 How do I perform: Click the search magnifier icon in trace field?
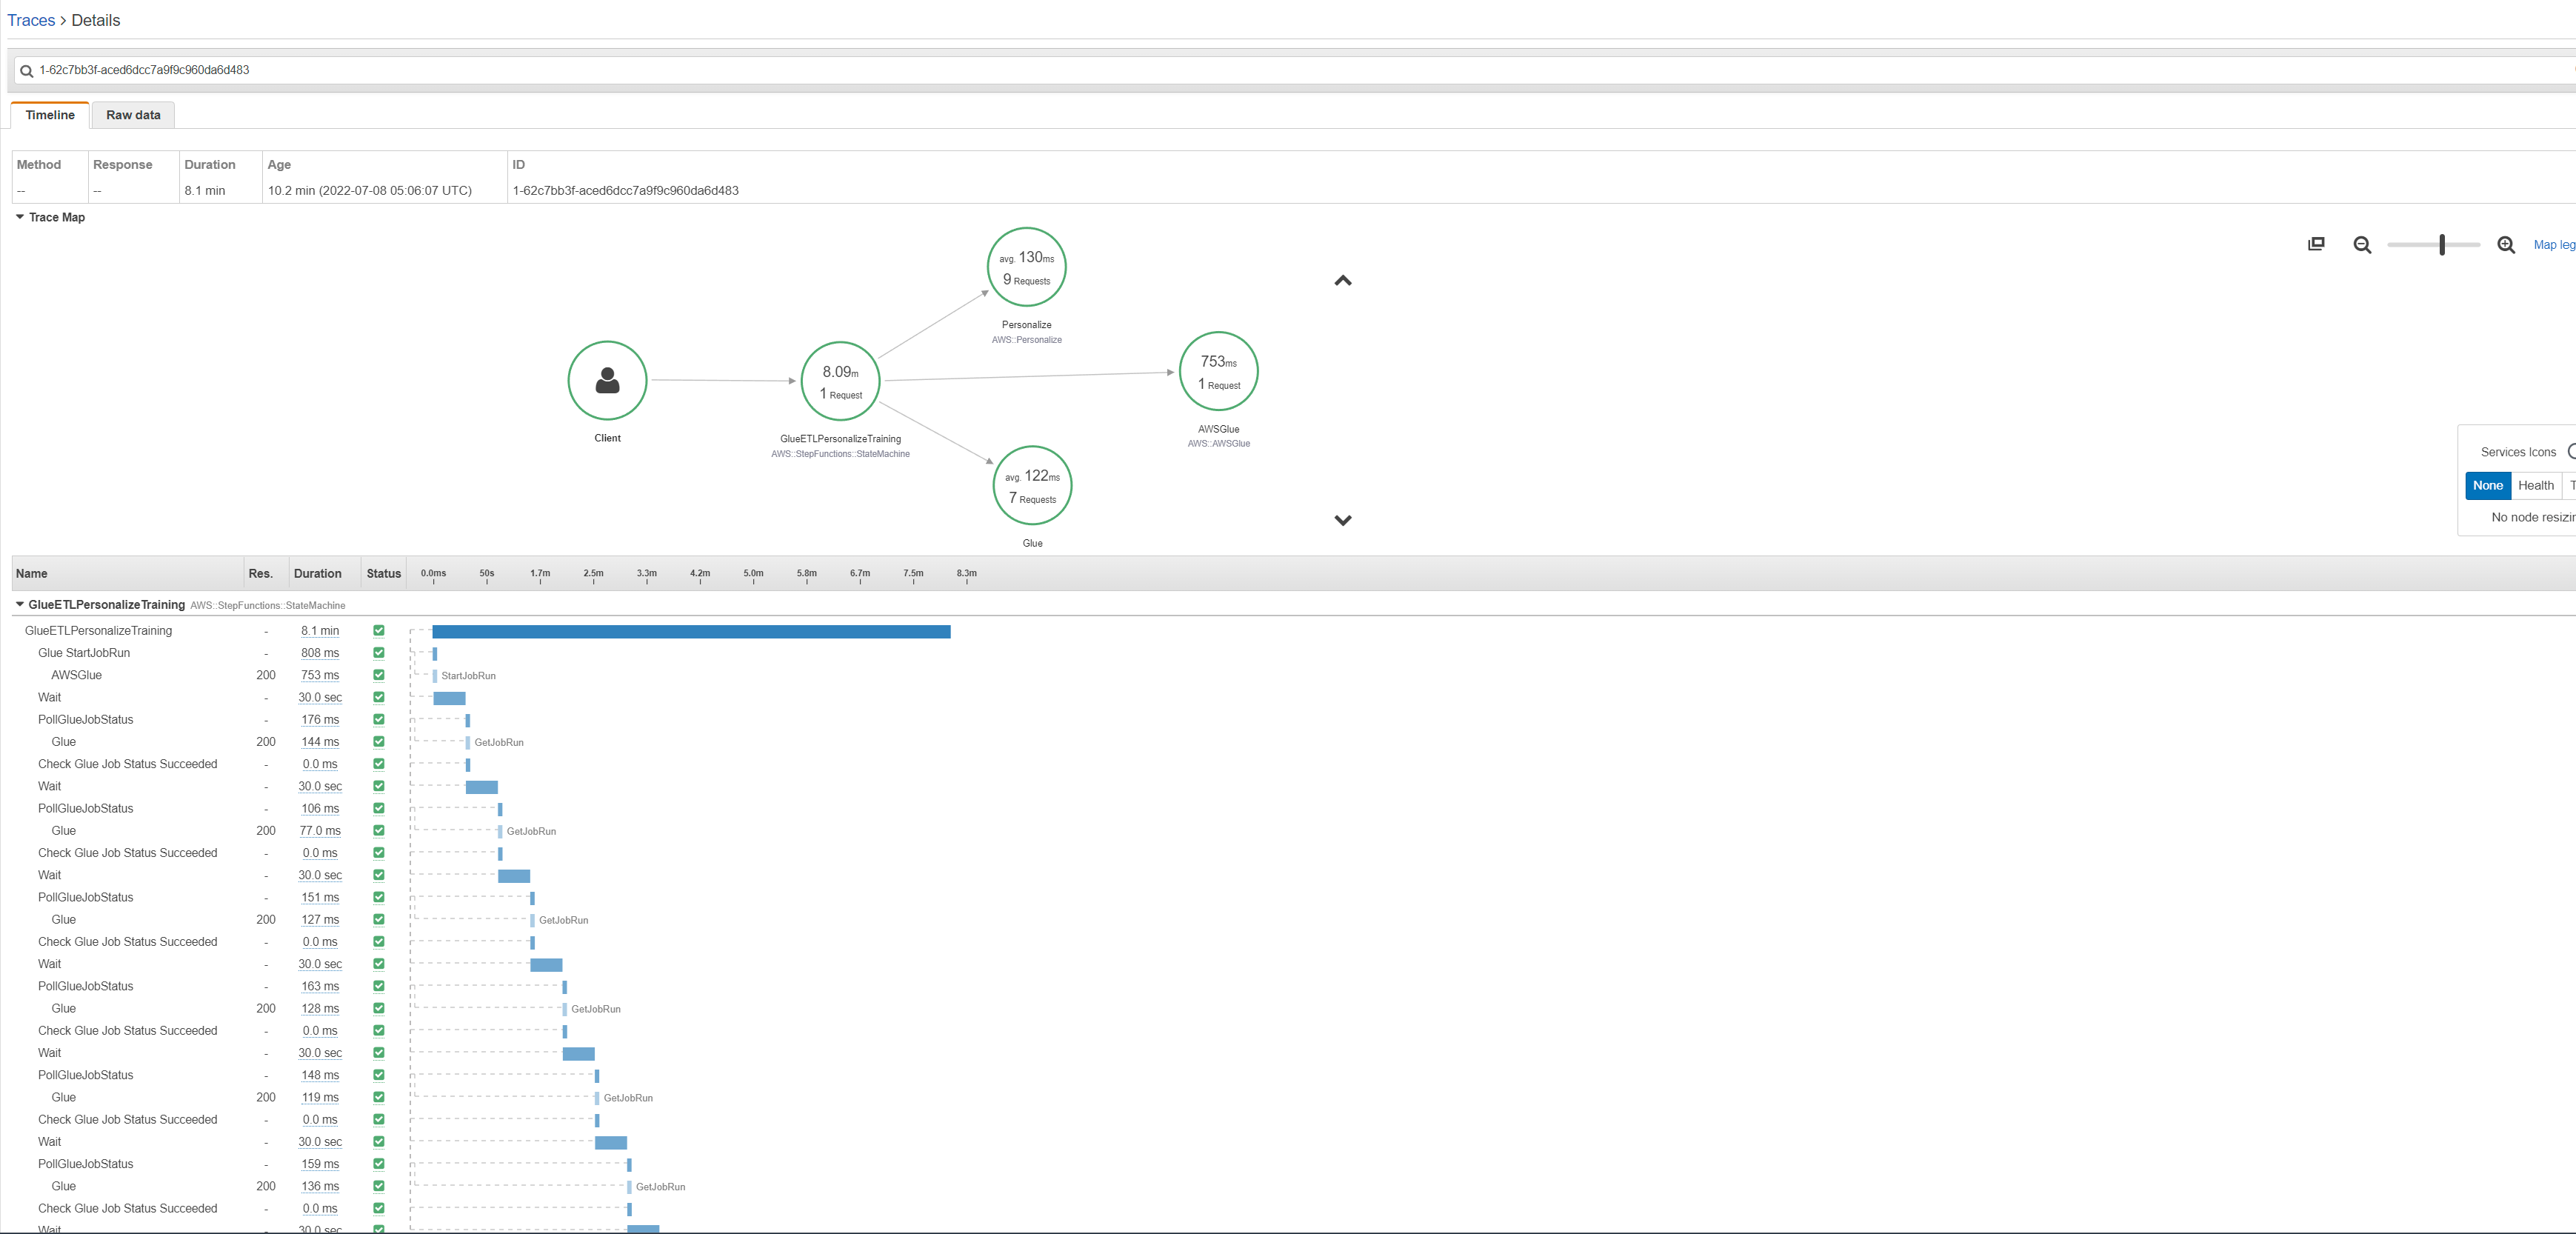pos(27,71)
